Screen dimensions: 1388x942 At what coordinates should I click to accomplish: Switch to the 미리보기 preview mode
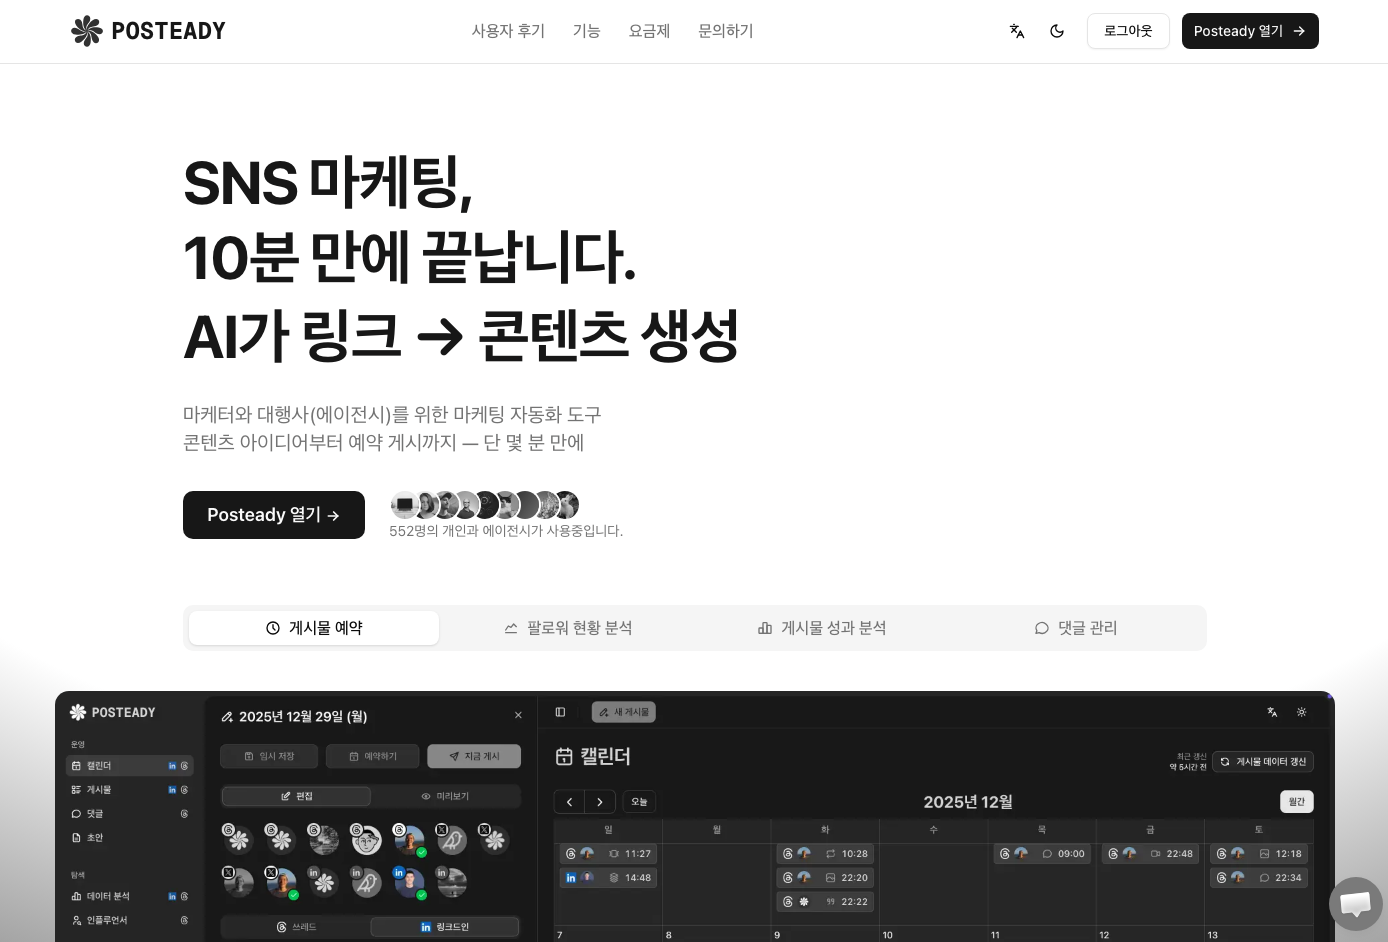click(445, 796)
